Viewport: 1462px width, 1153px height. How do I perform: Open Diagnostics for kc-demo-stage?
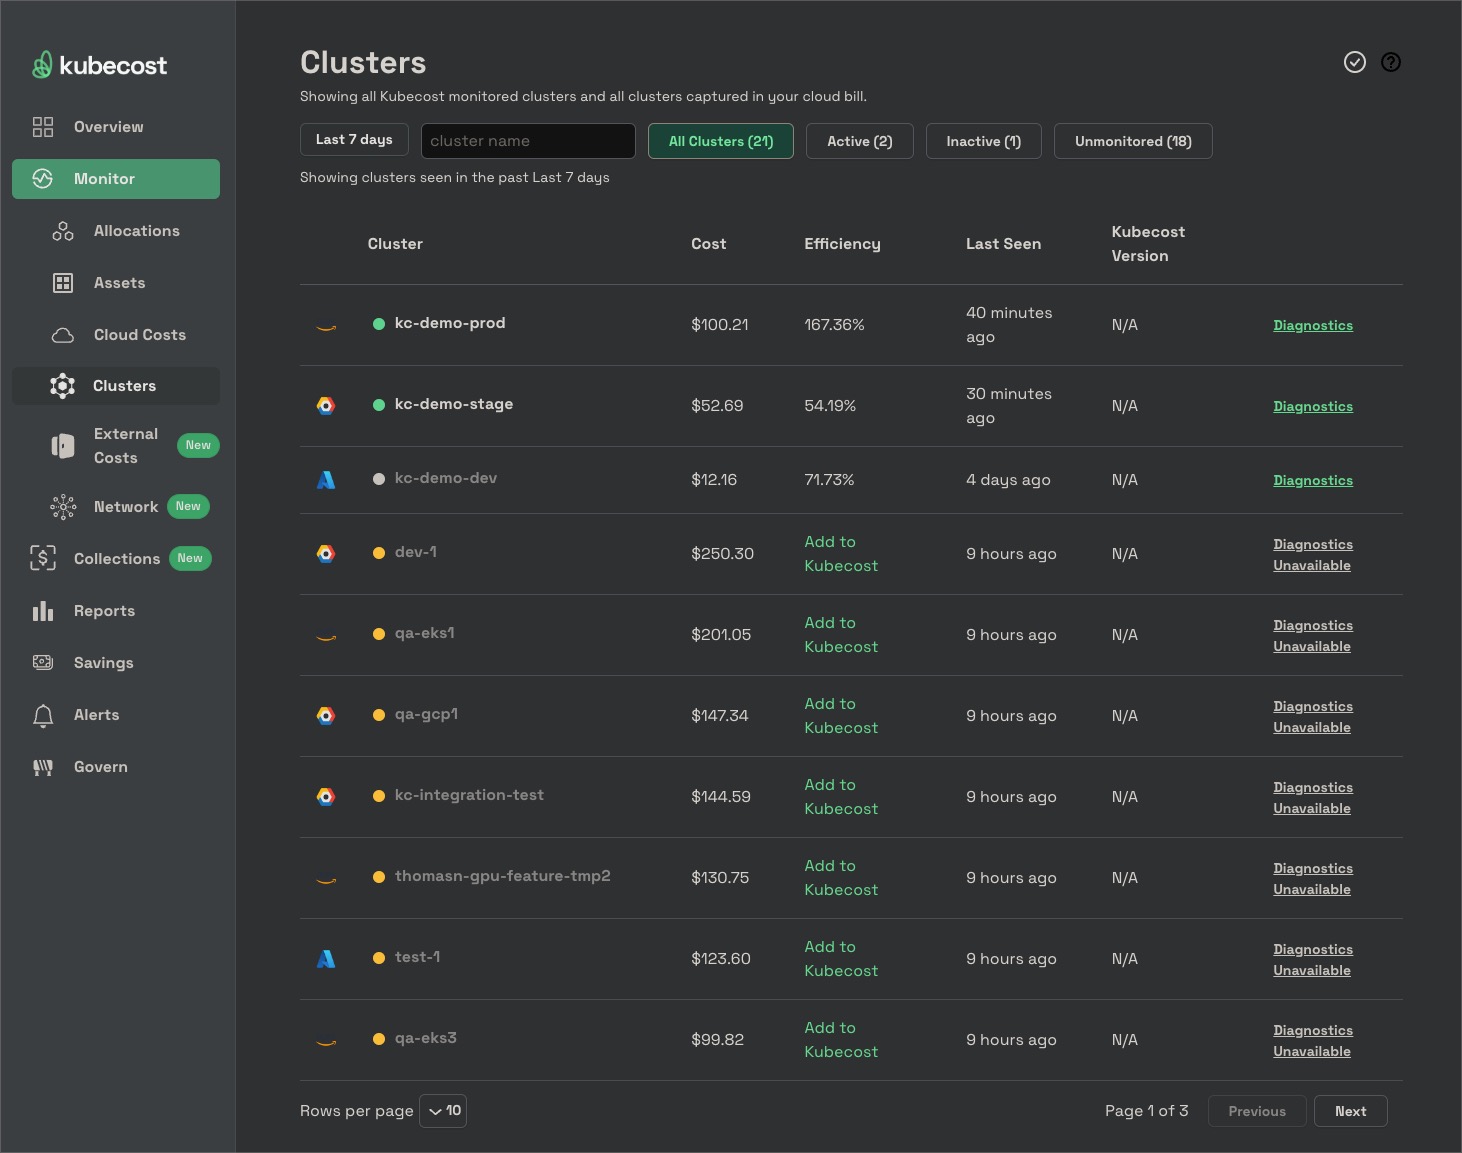coord(1313,406)
